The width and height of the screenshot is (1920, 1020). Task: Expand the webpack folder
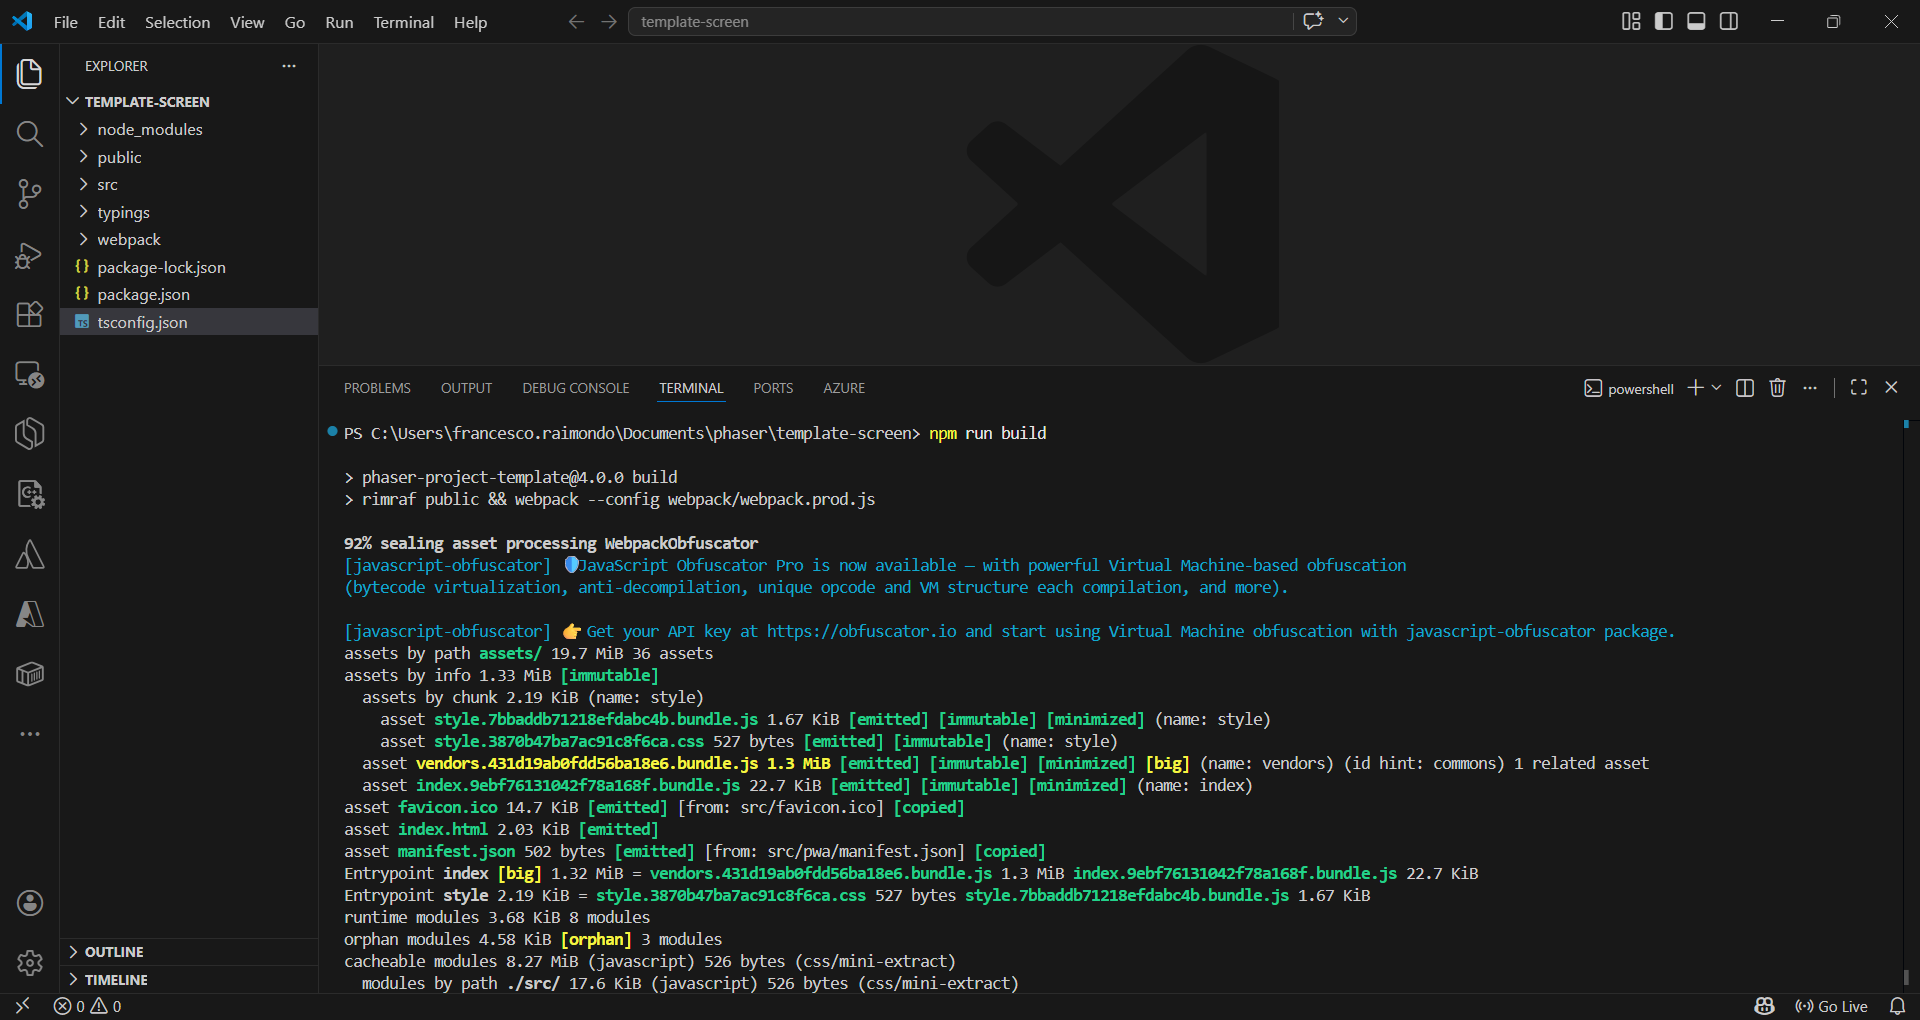pos(189,239)
